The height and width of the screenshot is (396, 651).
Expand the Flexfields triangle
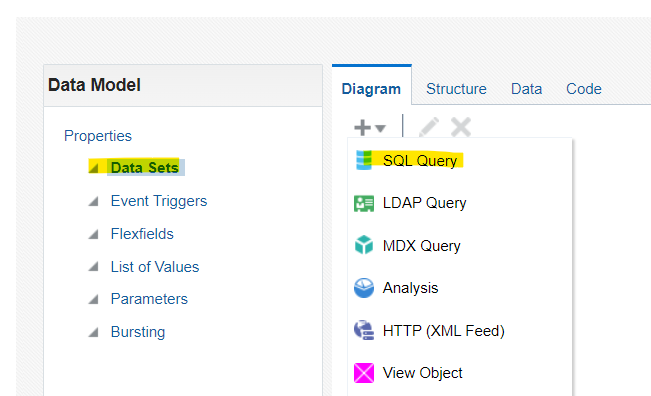point(93,234)
